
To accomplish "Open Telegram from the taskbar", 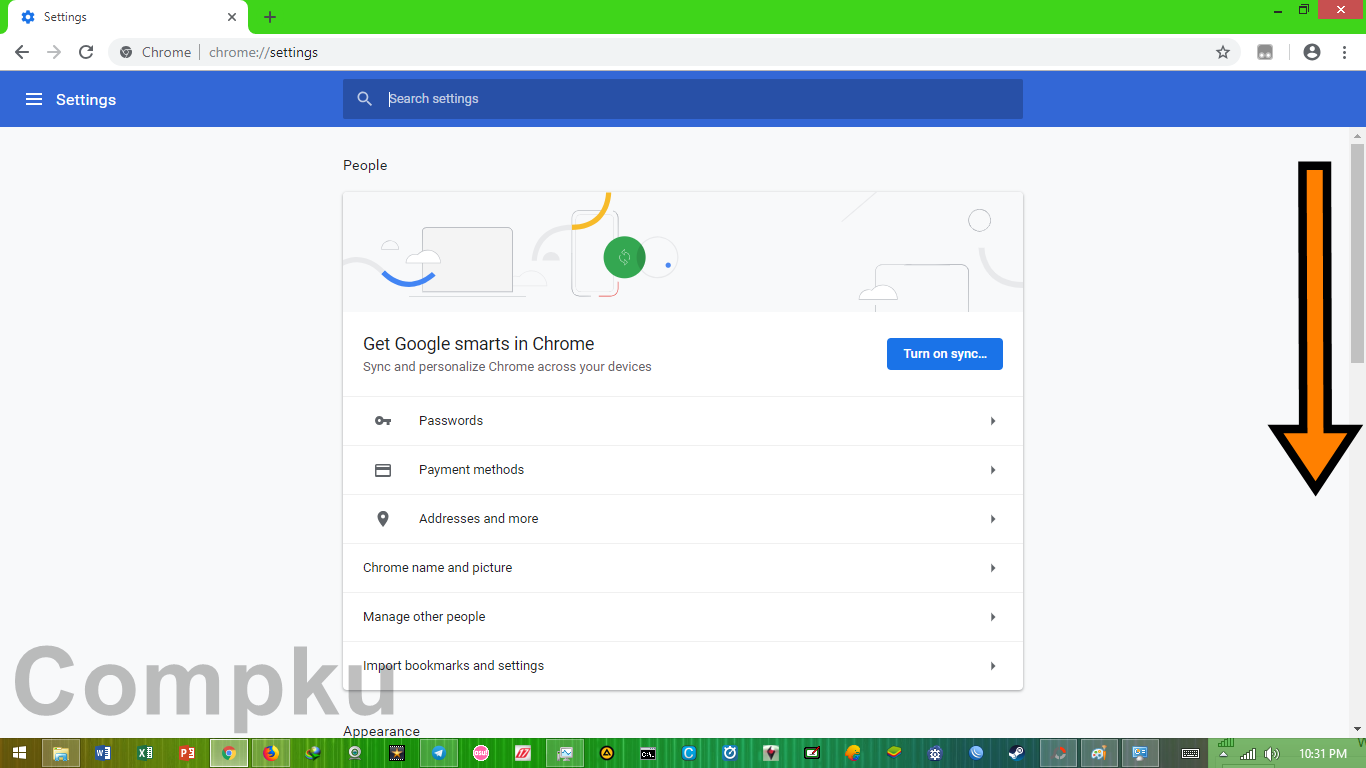I will tap(439, 753).
